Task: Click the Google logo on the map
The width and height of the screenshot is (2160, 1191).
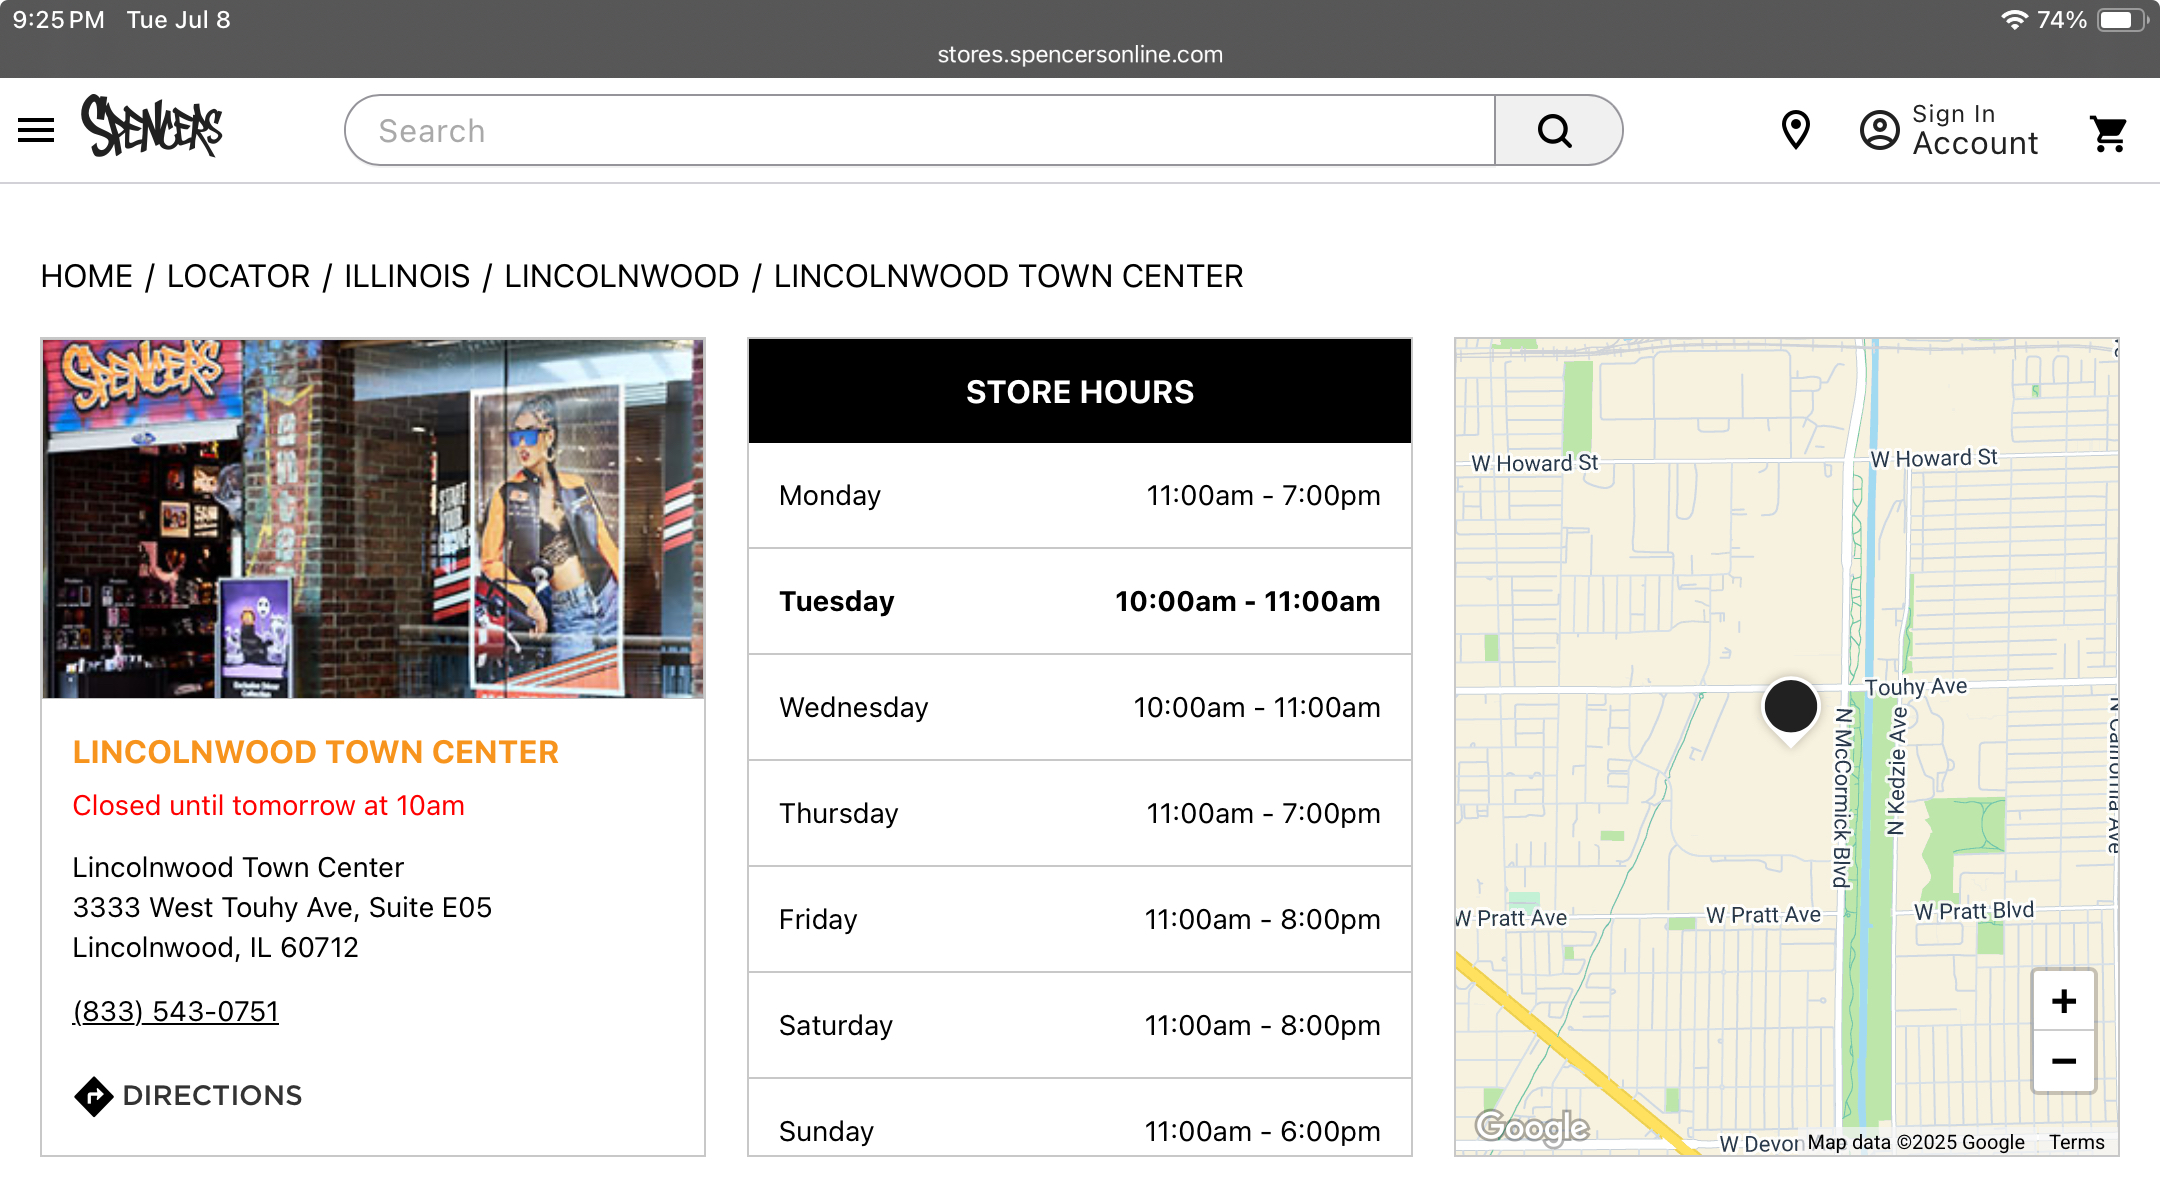Action: (1532, 1127)
